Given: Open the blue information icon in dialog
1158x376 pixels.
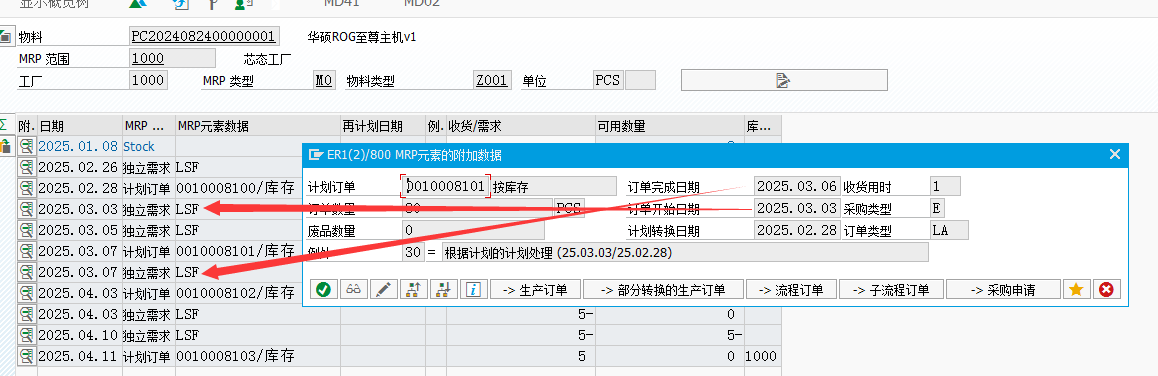Looking at the screenshot, I should point(473,290).
